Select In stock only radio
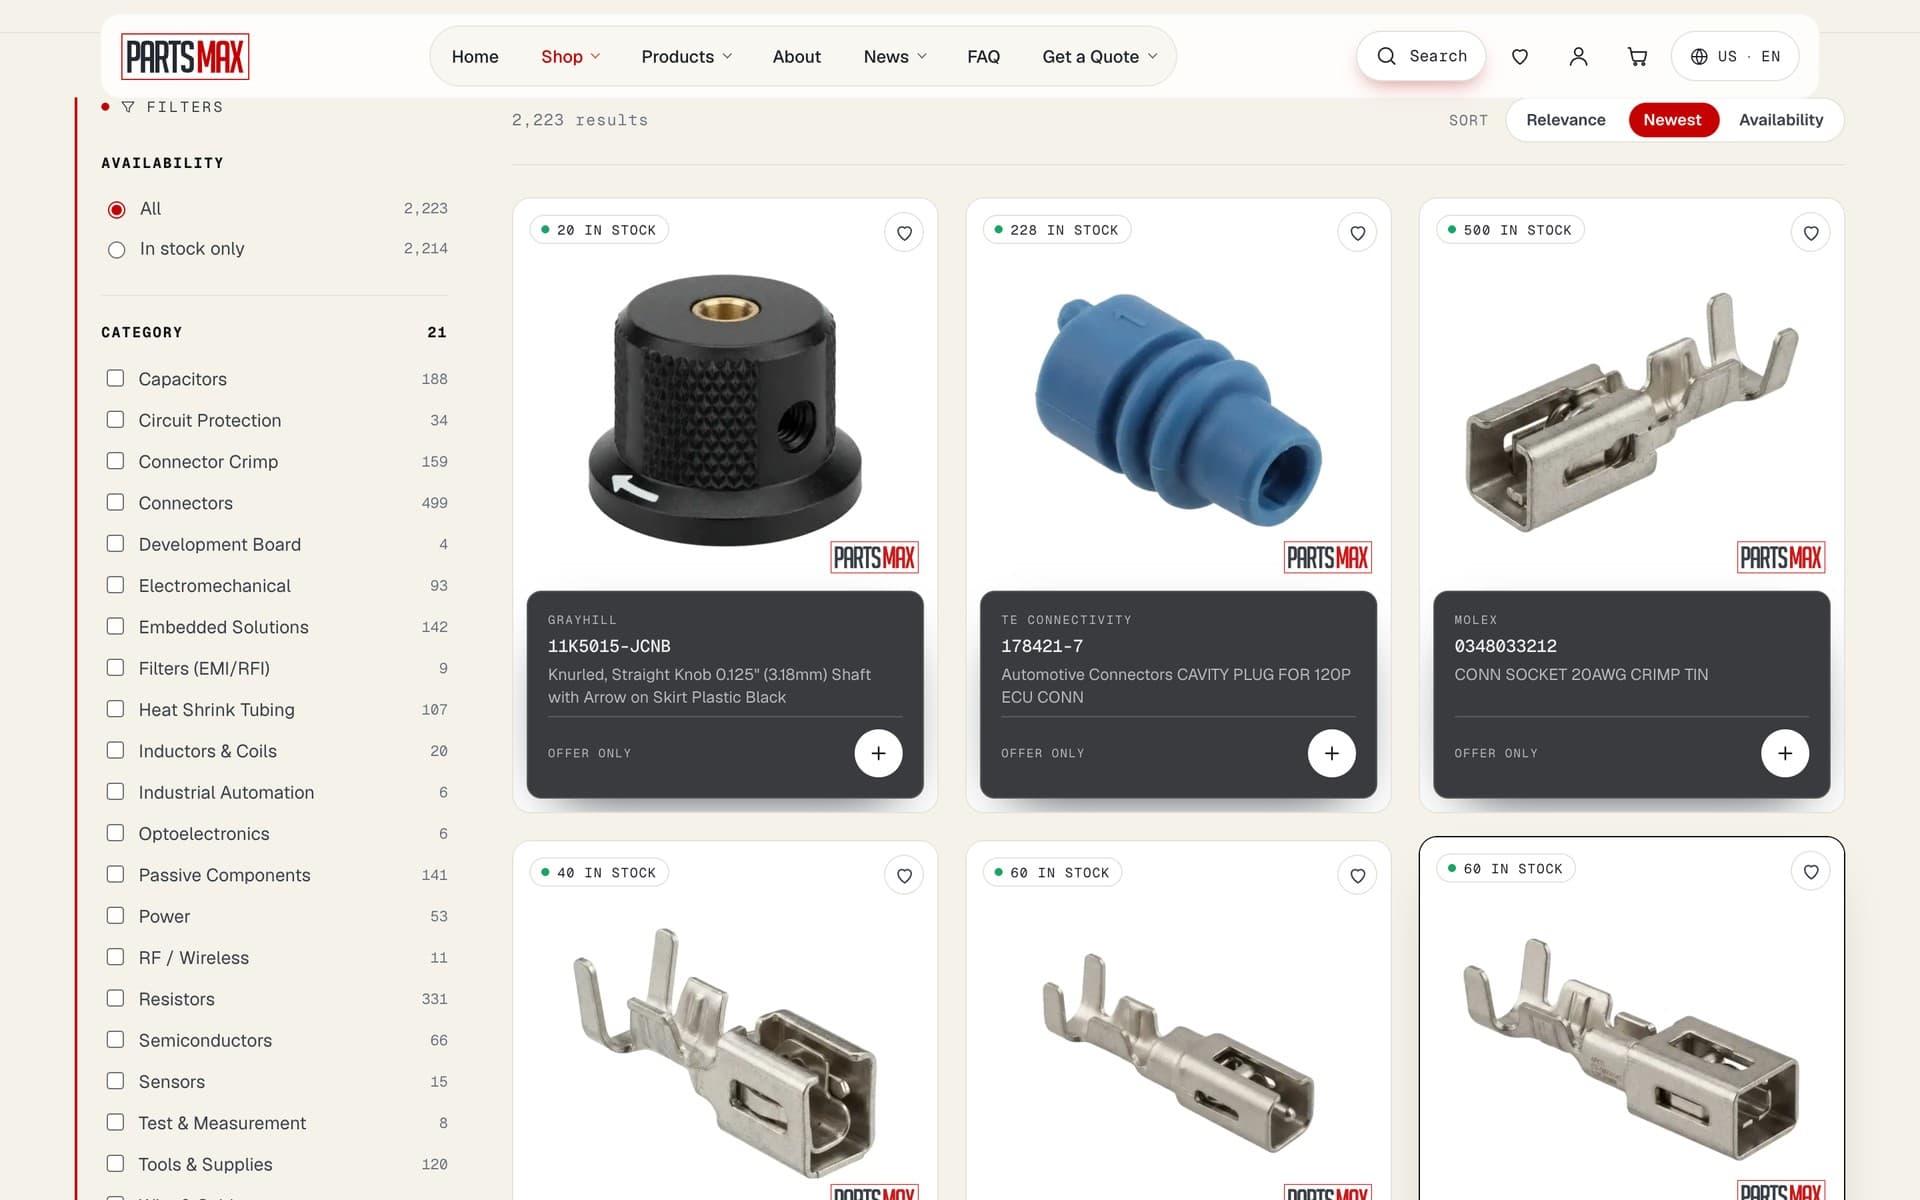Image resolution: width=1920 pixels, height=1200 pixels. coord(117,249)
